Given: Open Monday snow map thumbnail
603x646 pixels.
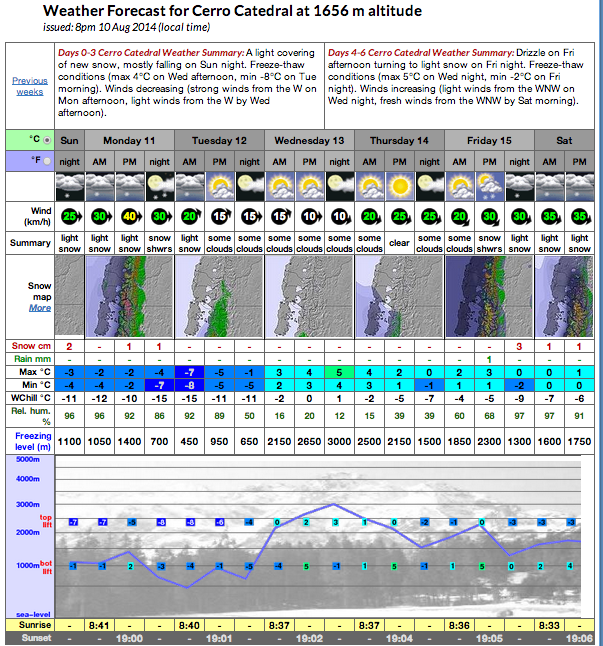Looking at the screenshot, I should [x=129, y=297].
